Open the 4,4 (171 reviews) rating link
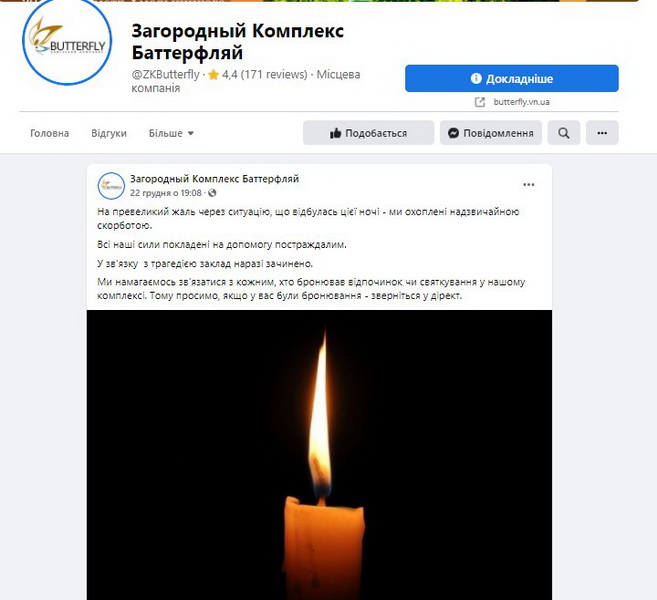Viewport: 657px width, 600px height. click(x=265, y=75)
